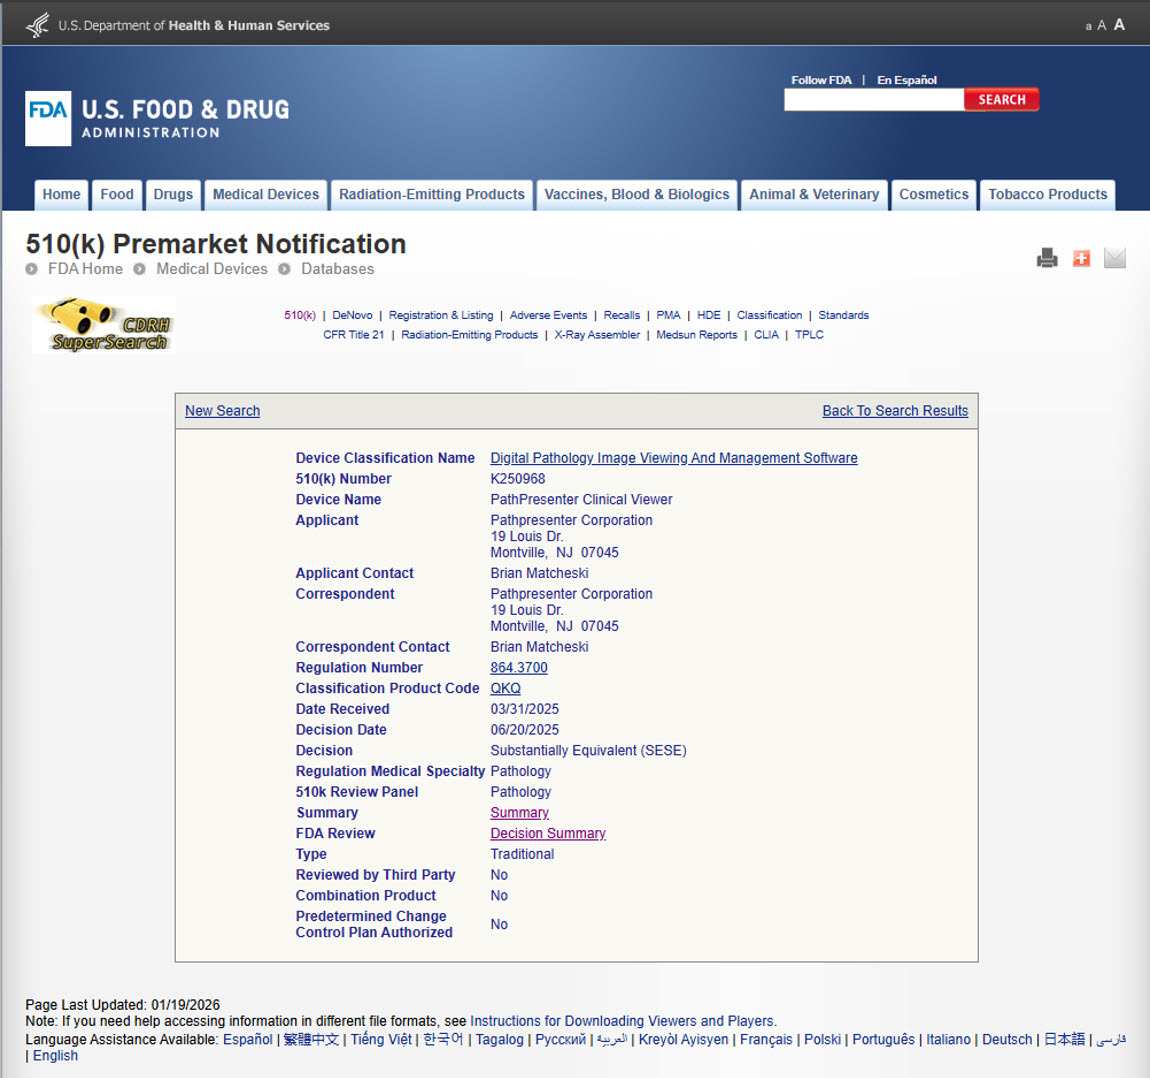The height and width of the screenshot is (1078, 1150).
Task: Follow the Regulation Number 864.3700 link
Action: [518, 667]
